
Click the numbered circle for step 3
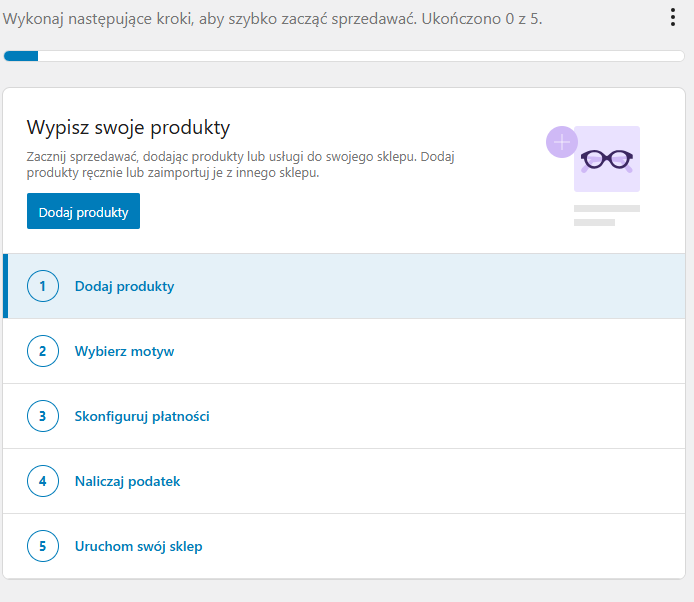point(43,416)
